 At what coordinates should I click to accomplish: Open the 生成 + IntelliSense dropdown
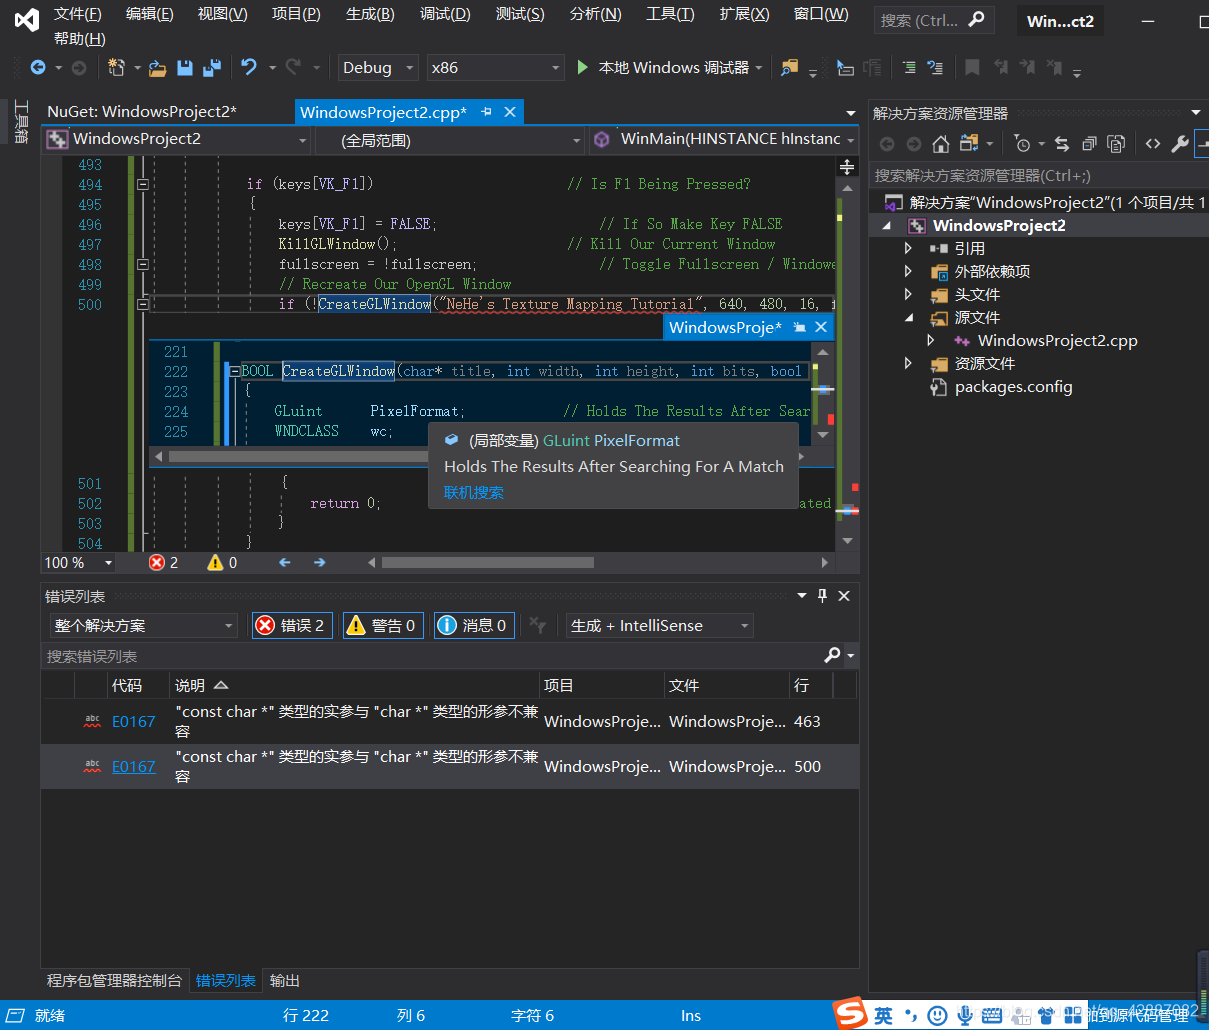659,626
